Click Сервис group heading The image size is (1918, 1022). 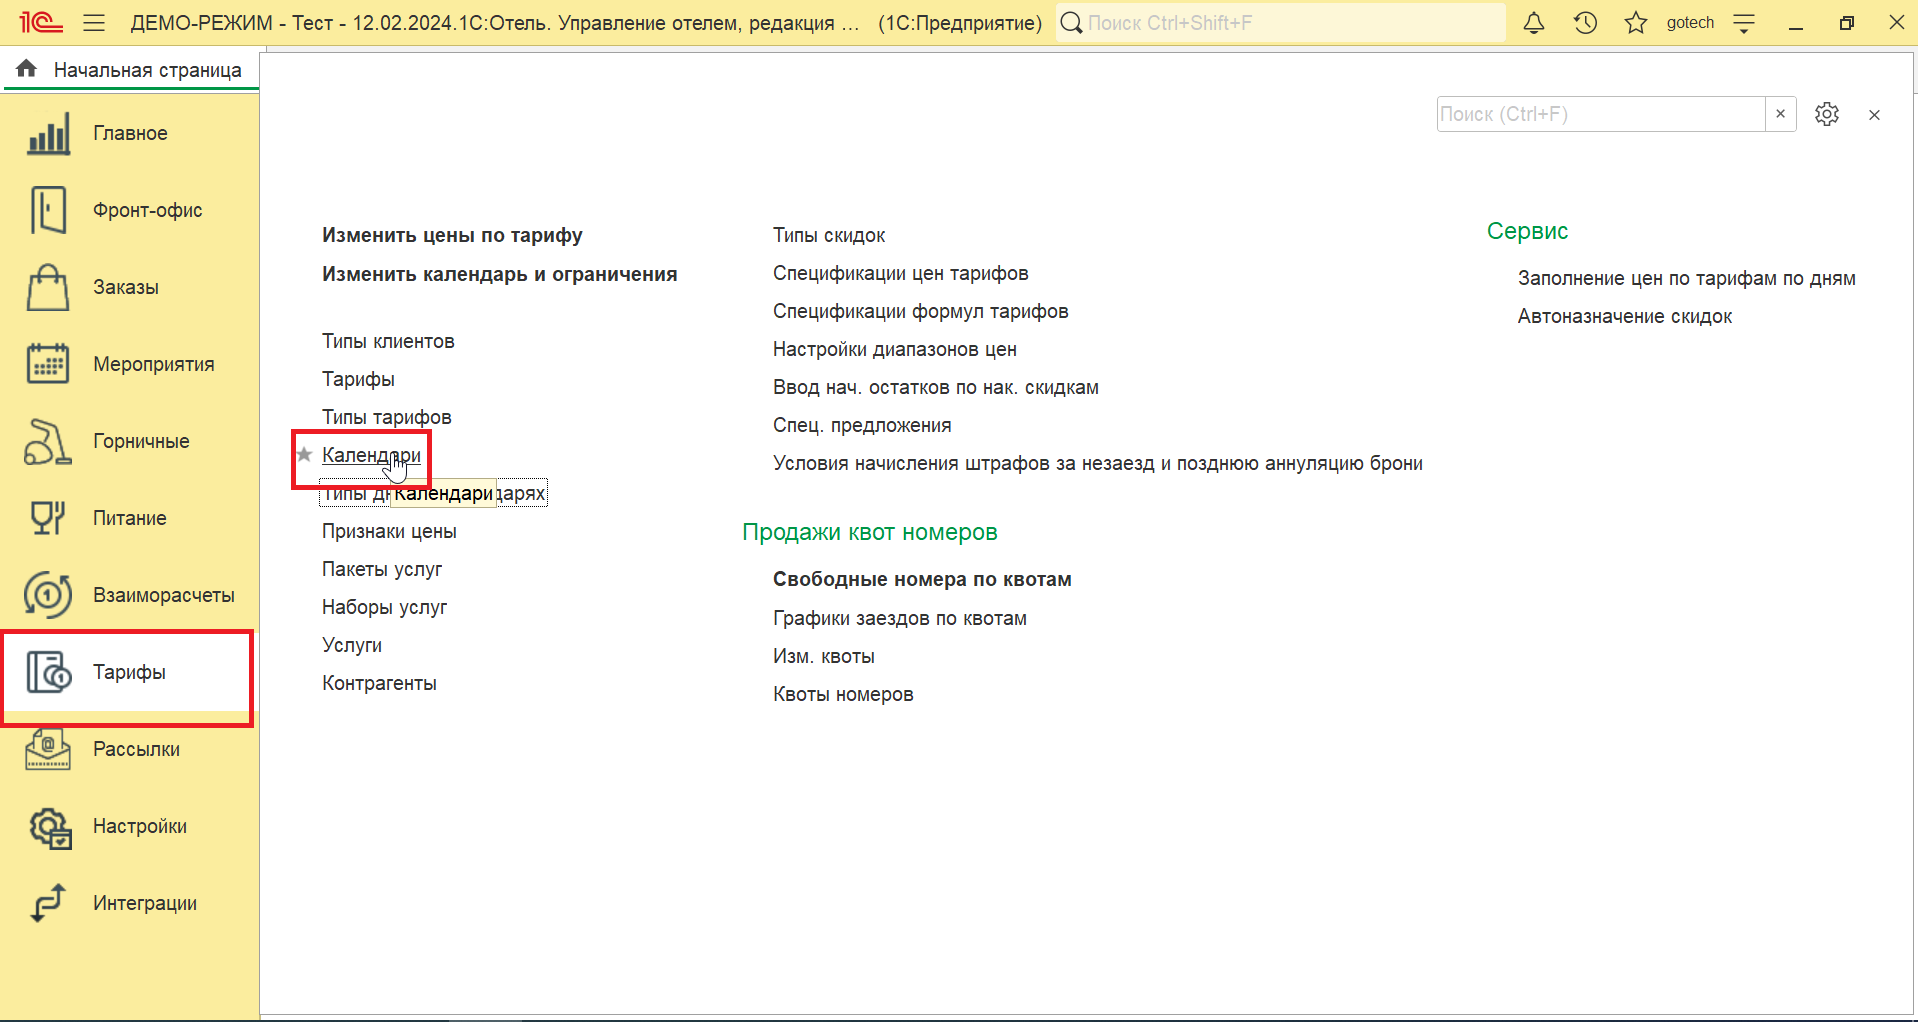point(1527,231)
